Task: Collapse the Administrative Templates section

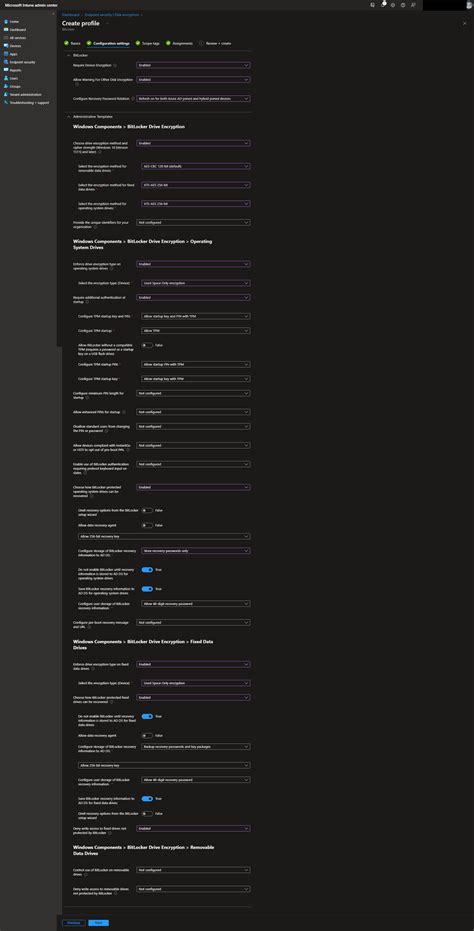Action: [x=69, y=116]
